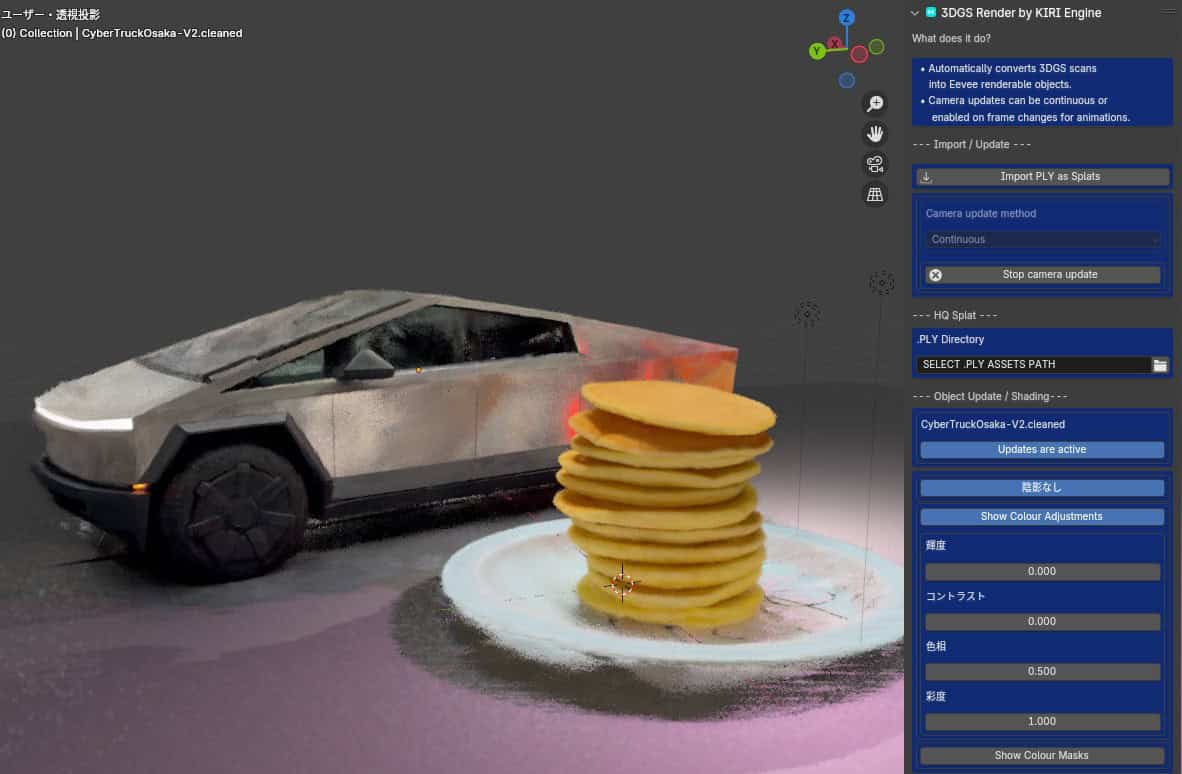1182x774 pixels.
Task: Click the 3DGS Render by KIRI Engine title
Action: pyautogui.click(x=1021, y=13)
